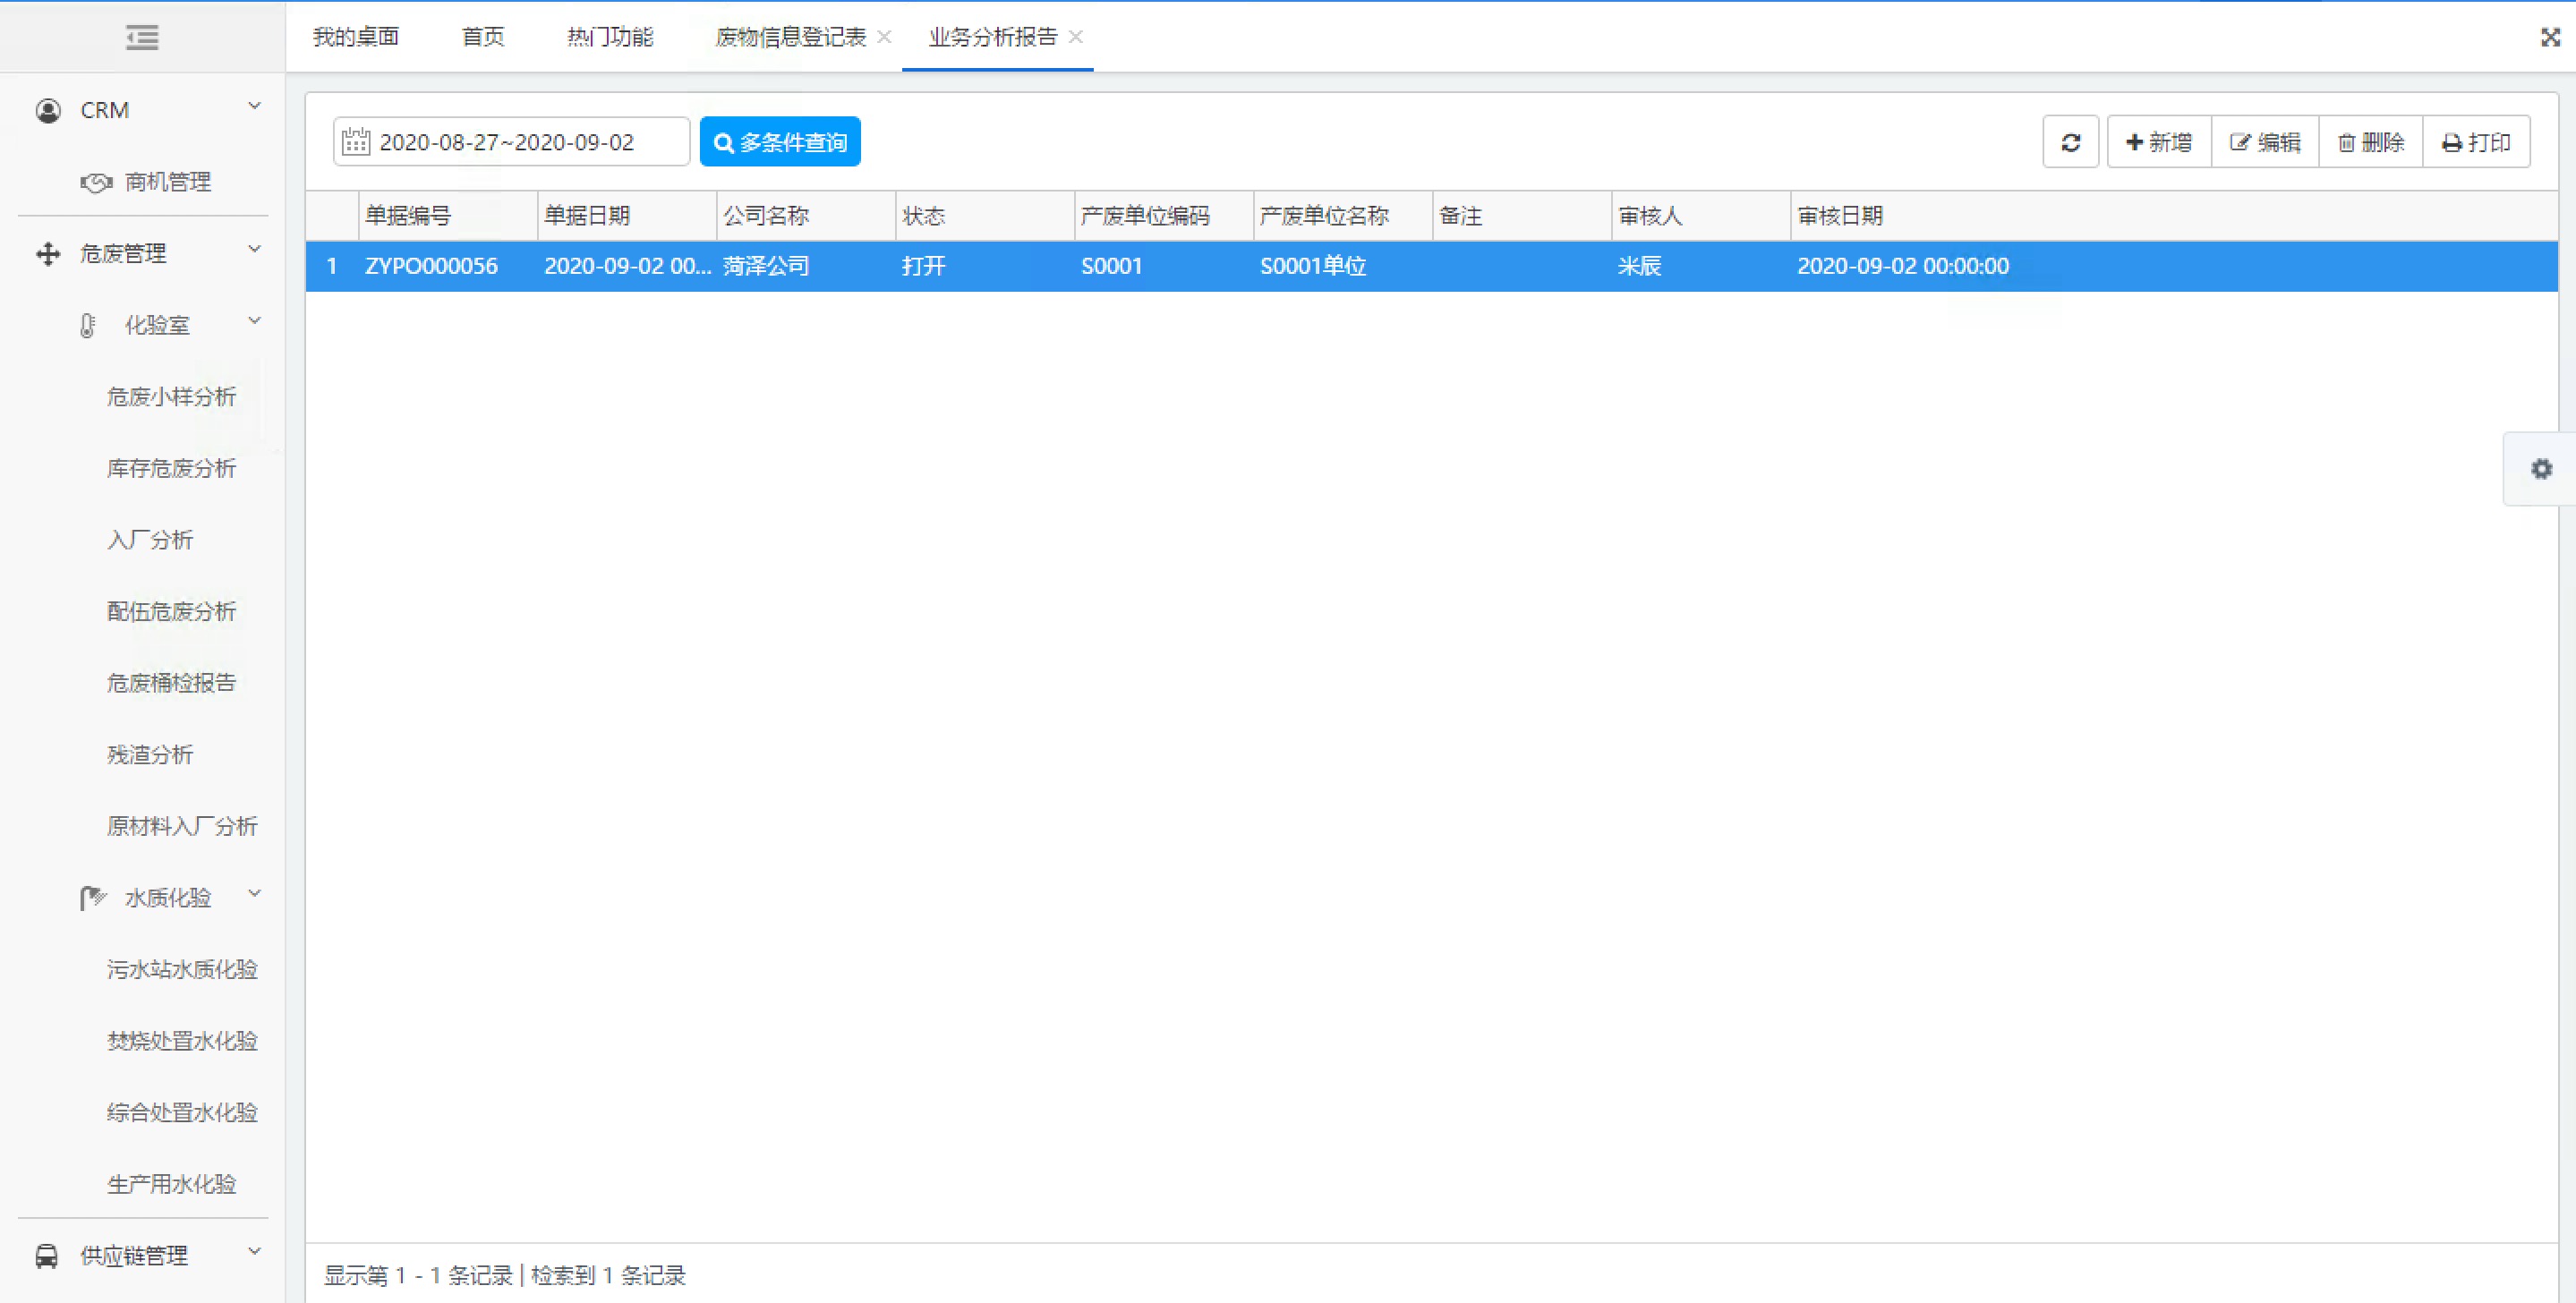This screenshot has height=1303, width=2576.
Task: Click the handshake icon beside 商机管理
Action: 96,182
